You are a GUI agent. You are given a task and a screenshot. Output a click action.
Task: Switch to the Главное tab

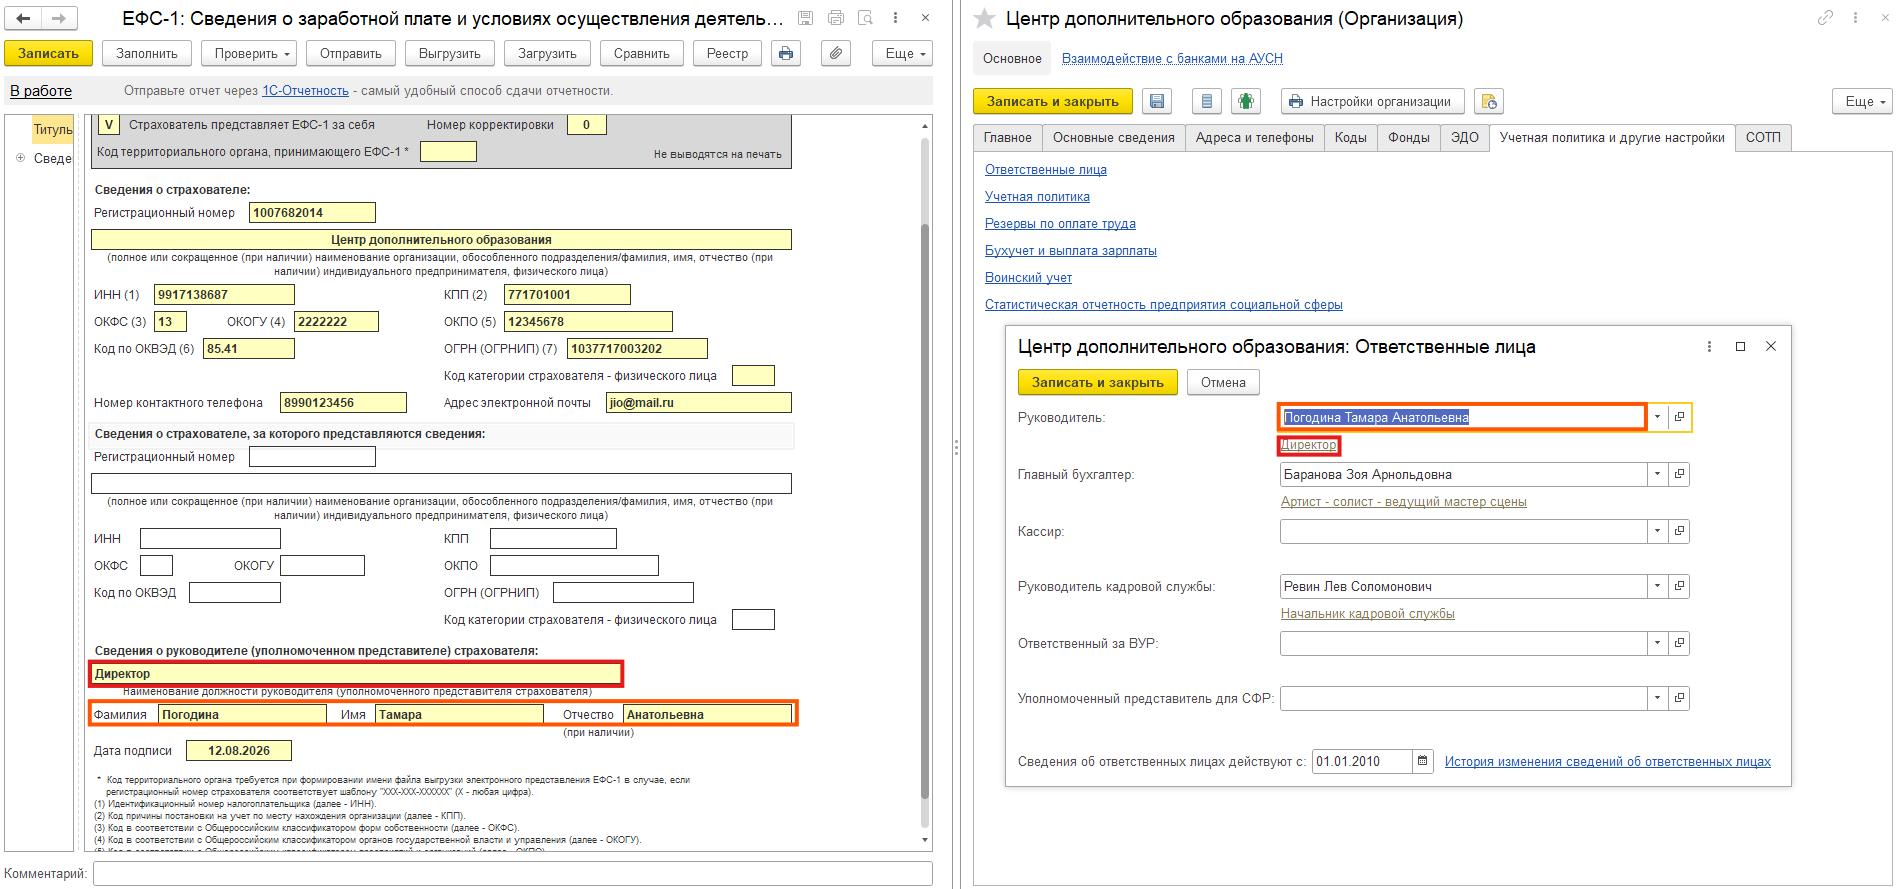1007,138
